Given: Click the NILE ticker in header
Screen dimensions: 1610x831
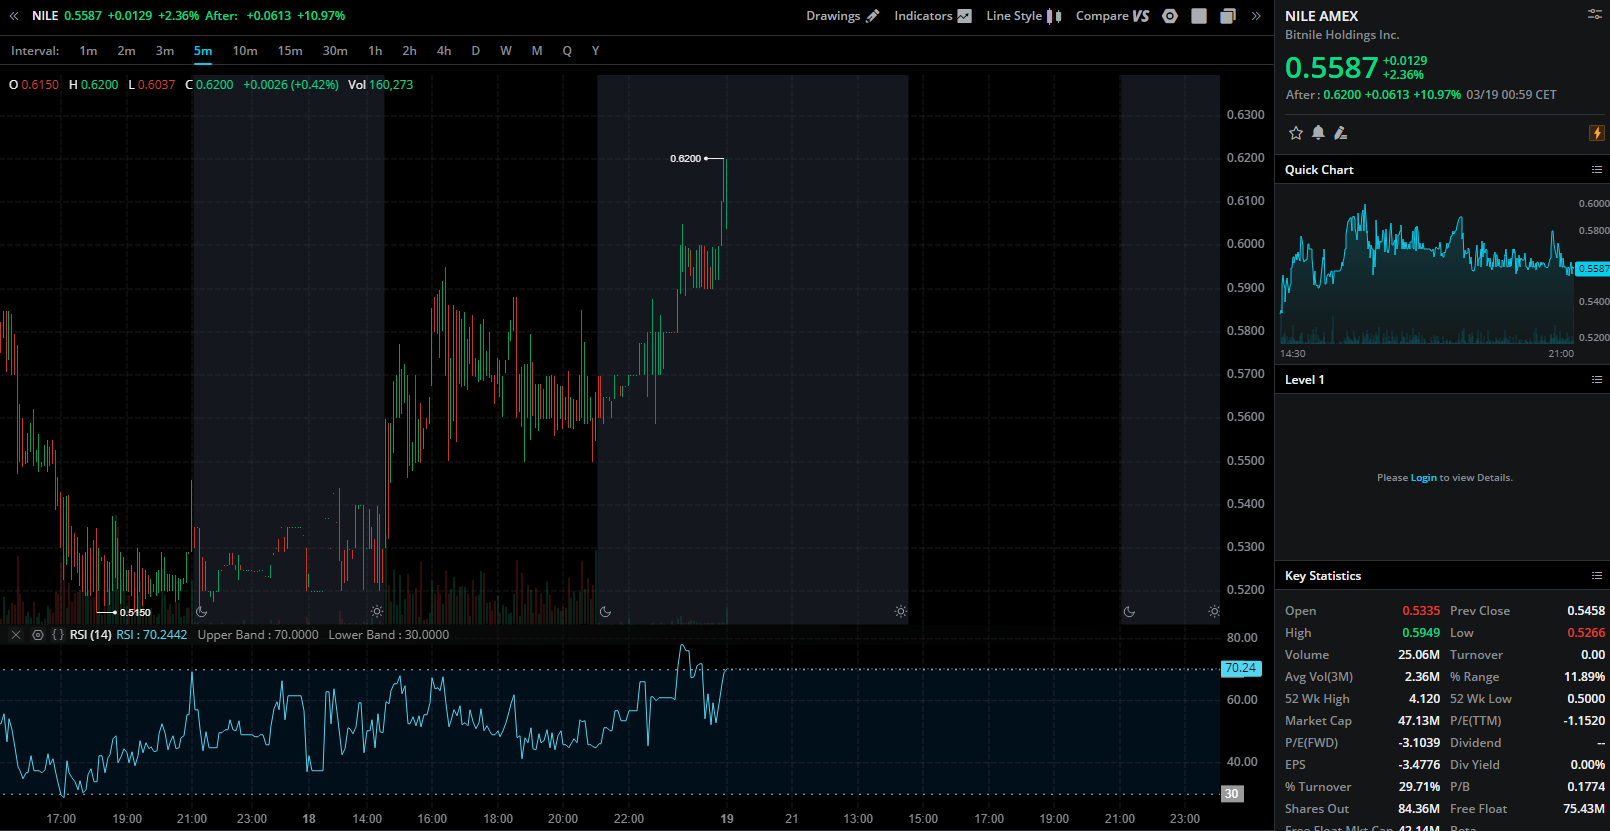Looking at the screenshot, I should coord(45,16).
